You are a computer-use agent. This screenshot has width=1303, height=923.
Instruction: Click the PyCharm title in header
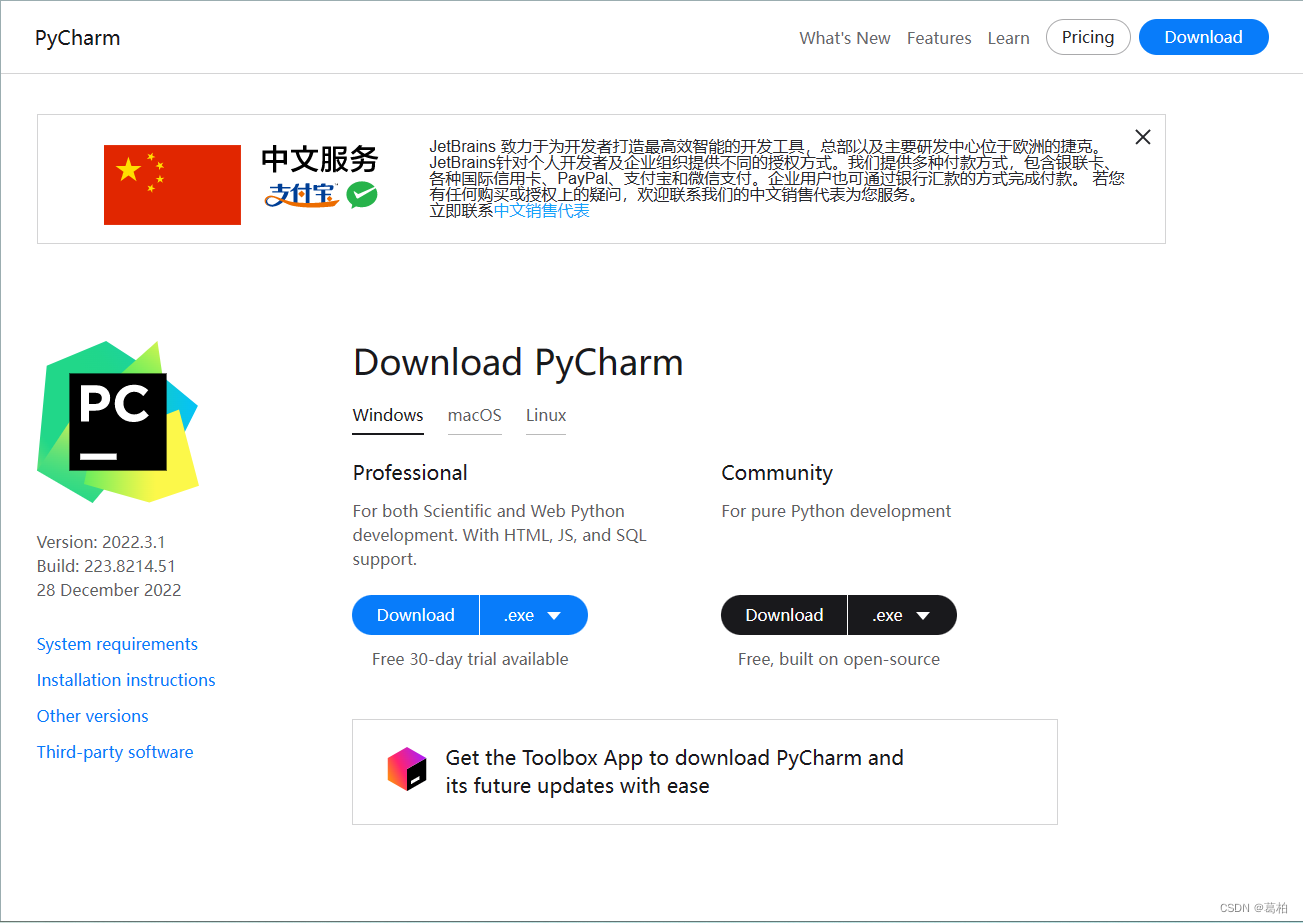(77, 38)
